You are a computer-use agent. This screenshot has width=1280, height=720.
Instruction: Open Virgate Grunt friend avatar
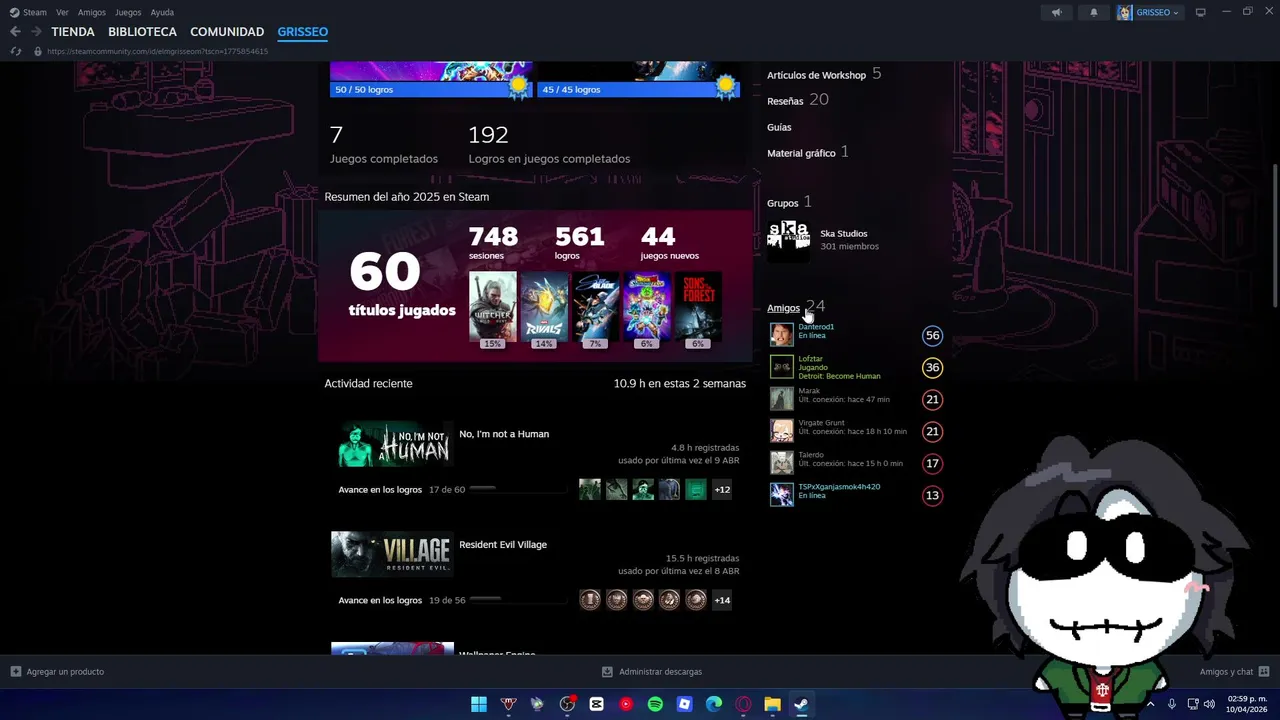click(x=781, y=431)
